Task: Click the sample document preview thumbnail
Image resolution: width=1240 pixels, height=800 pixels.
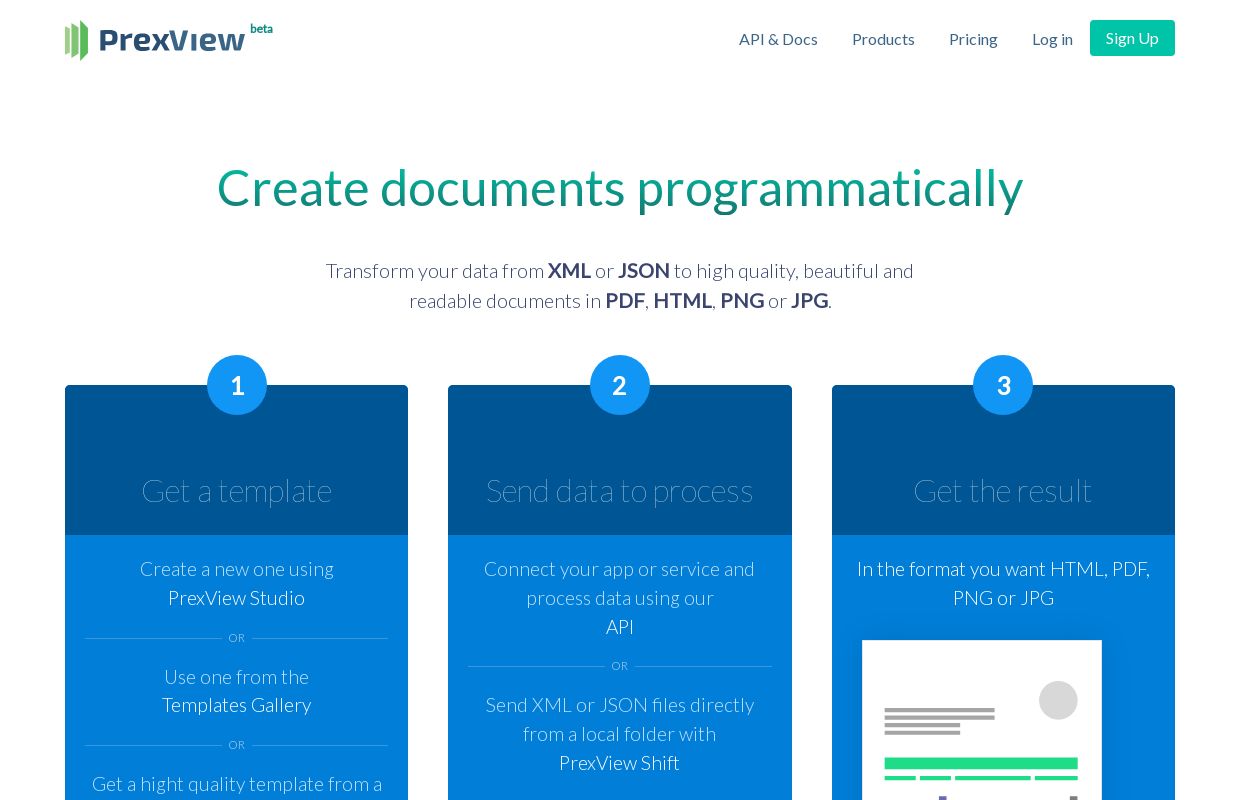Action: click(x=982, y=720)
